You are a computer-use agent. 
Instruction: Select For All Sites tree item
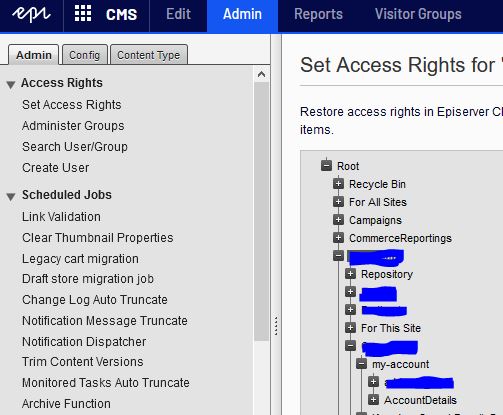[378, 202]
